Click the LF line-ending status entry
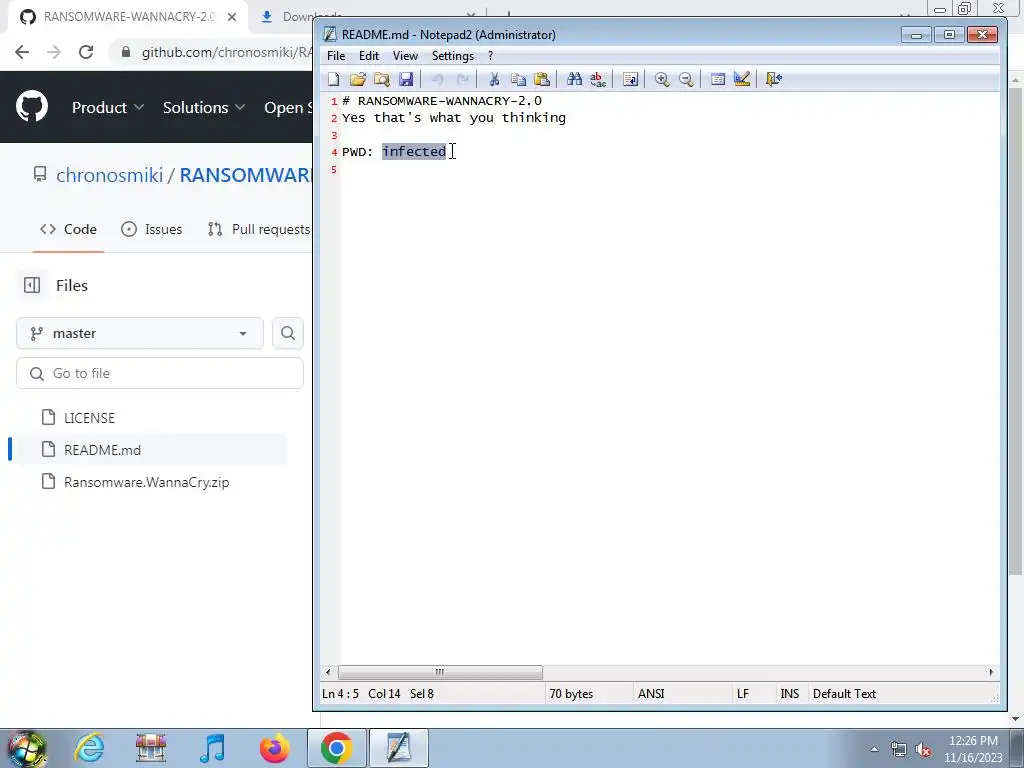 coord(743,694)
